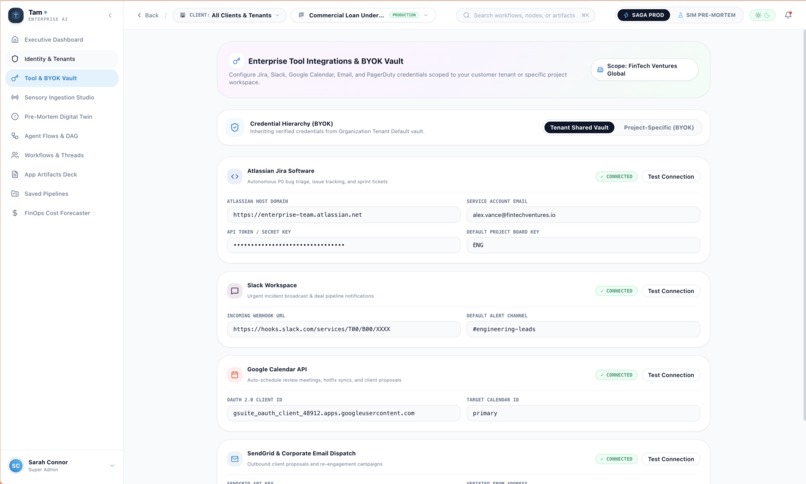Click the Jira CONNECTED status badge

[x=617, y=177]
